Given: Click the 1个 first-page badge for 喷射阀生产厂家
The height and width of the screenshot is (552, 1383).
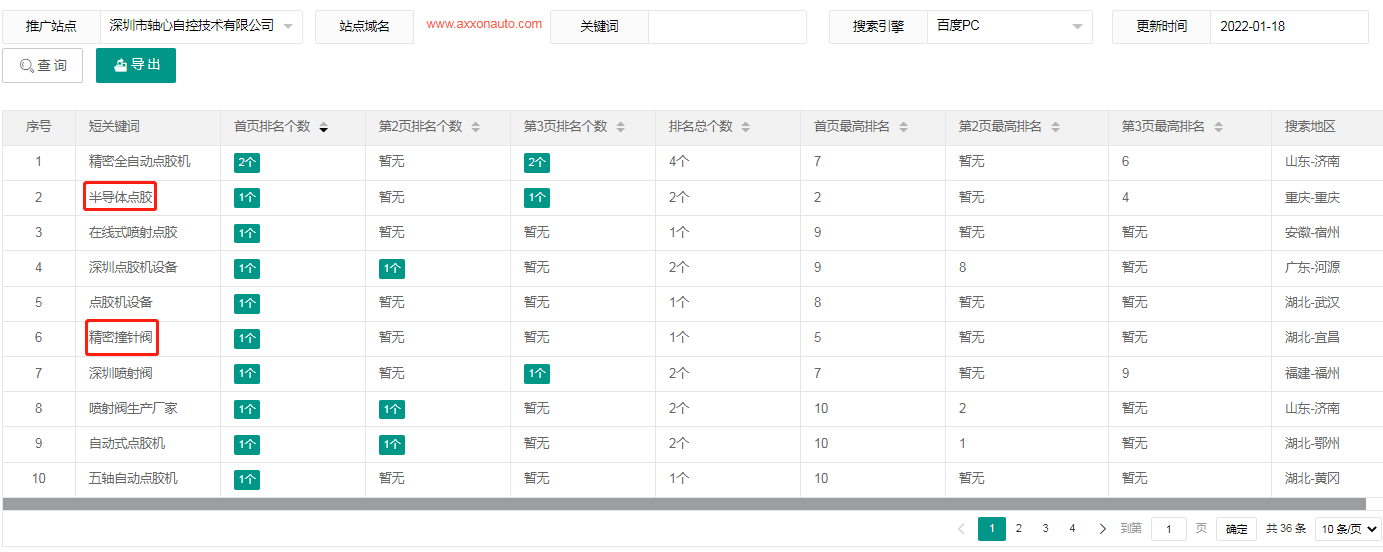Looking at the screenshot, I should (x=247, y=409).
